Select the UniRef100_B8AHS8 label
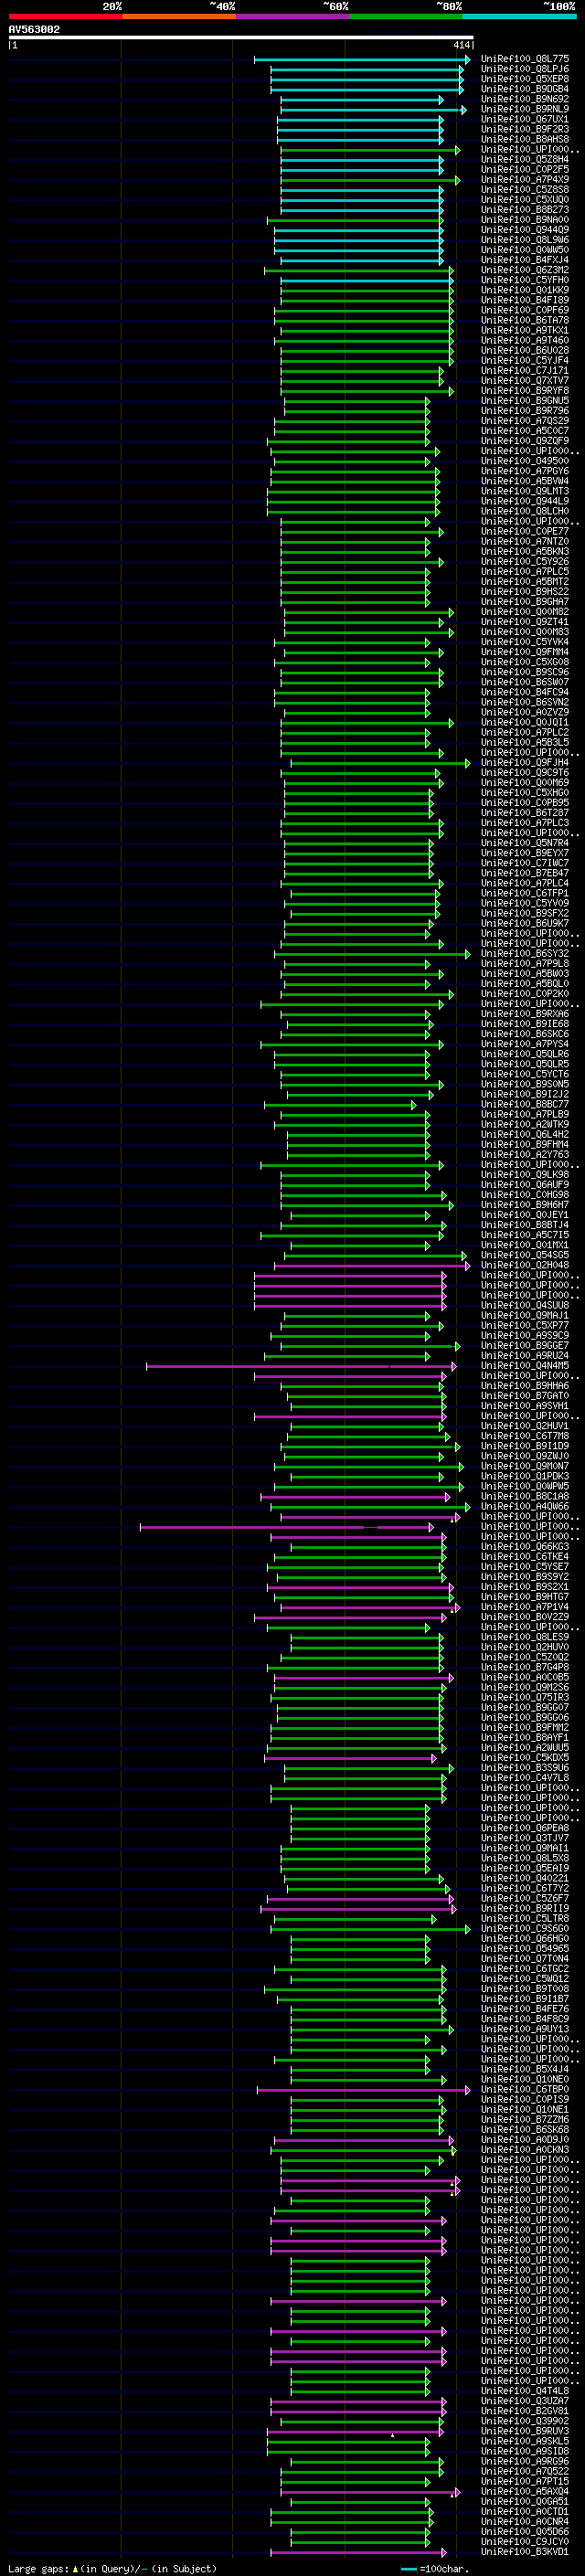The image size is (585, 2576). tap(525, 139)
